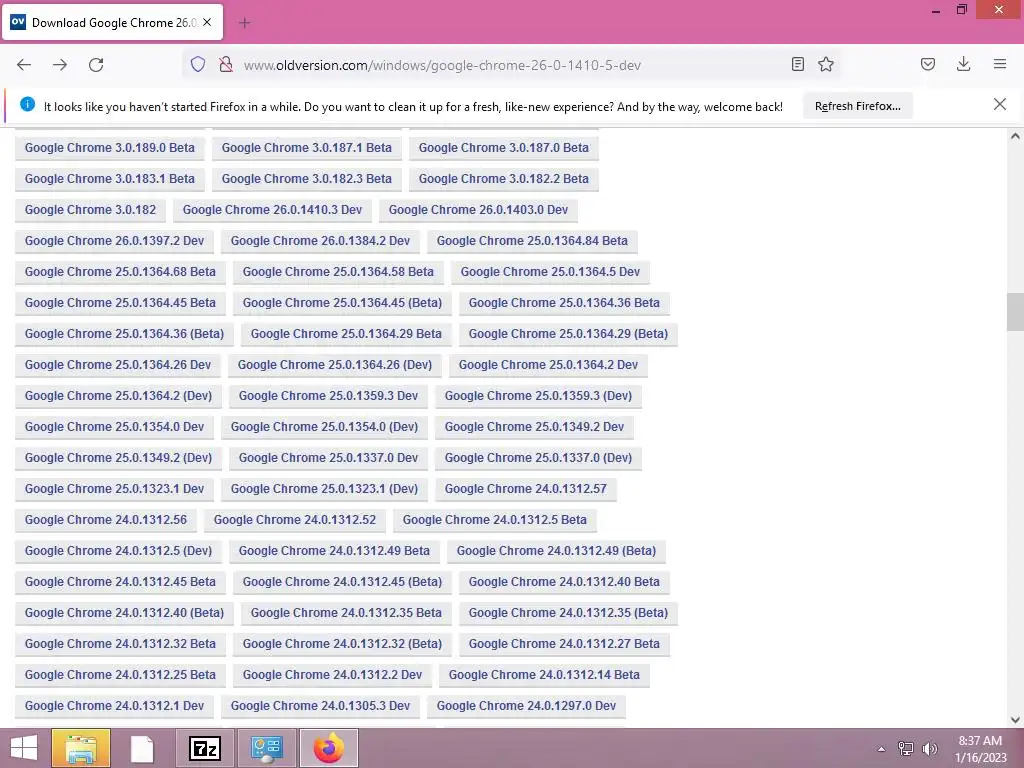Select Google Chrome 24.0.1312.5 Beta
This screenshot has height=768, width=1024.
click(494, 520)
